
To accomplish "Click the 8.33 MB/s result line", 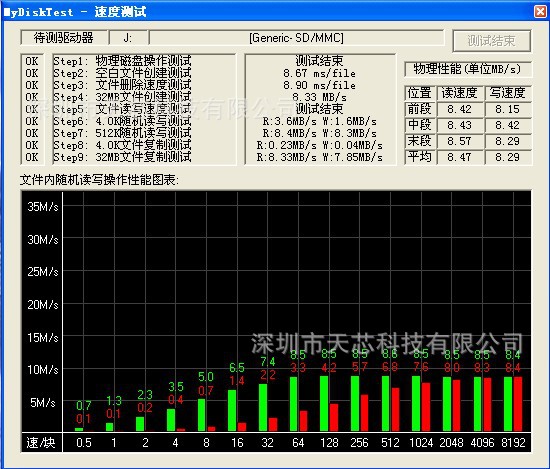I will [320, 97].
